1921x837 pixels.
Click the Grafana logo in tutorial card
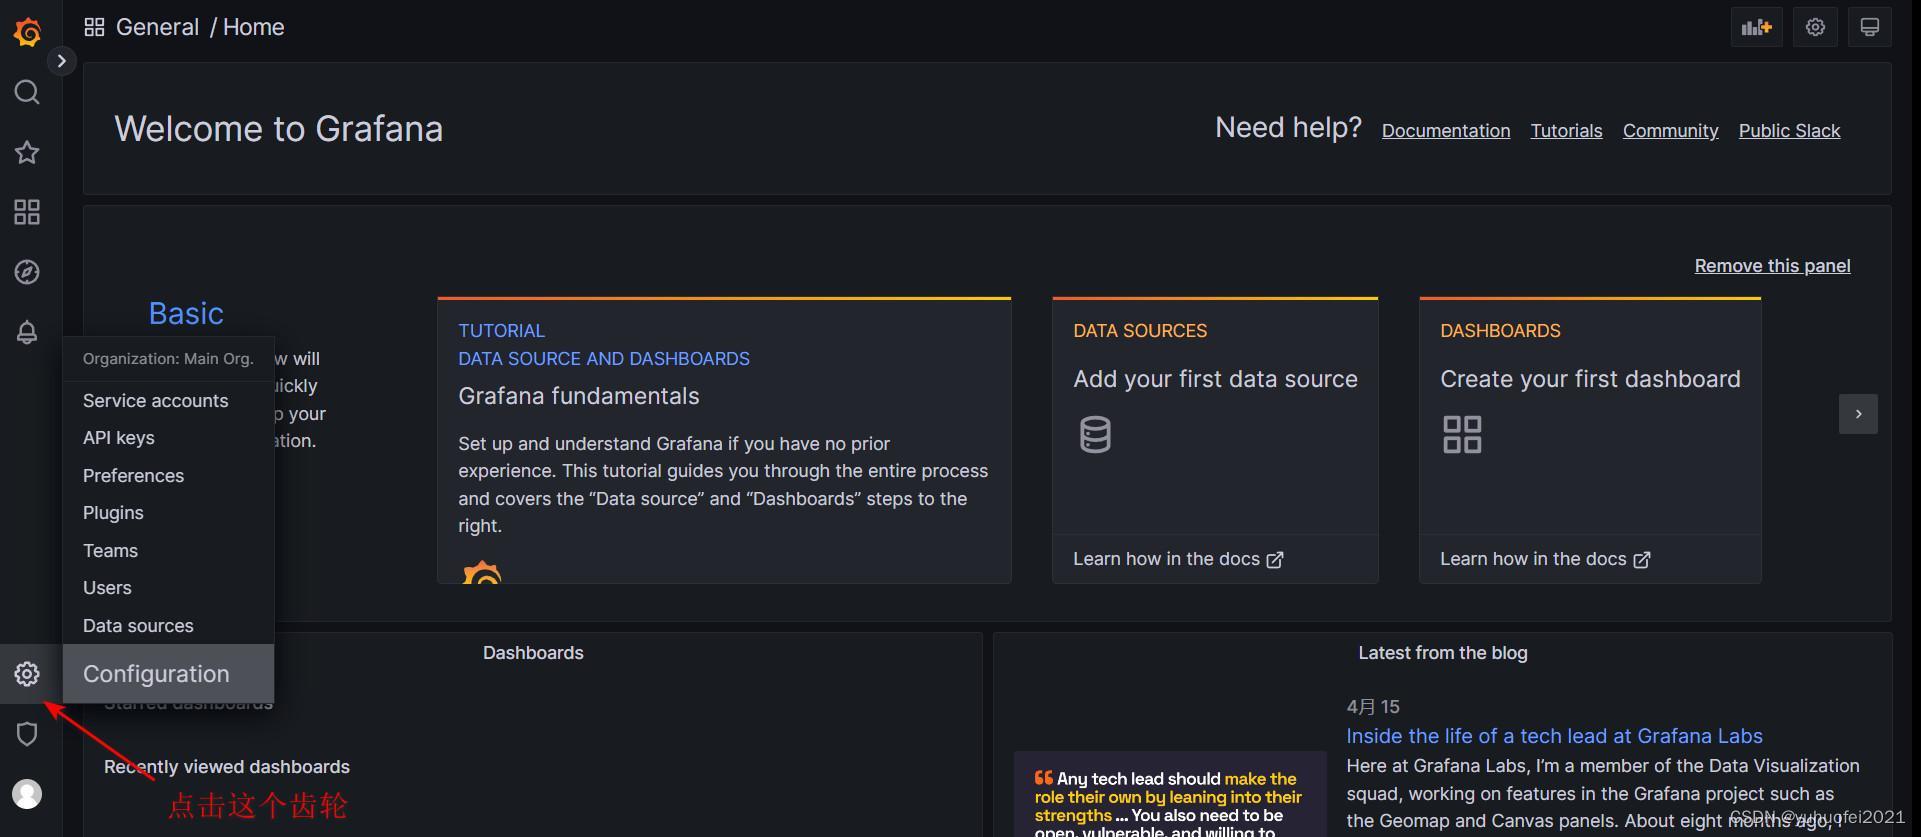pyautogui.click(x=482, y=572)
